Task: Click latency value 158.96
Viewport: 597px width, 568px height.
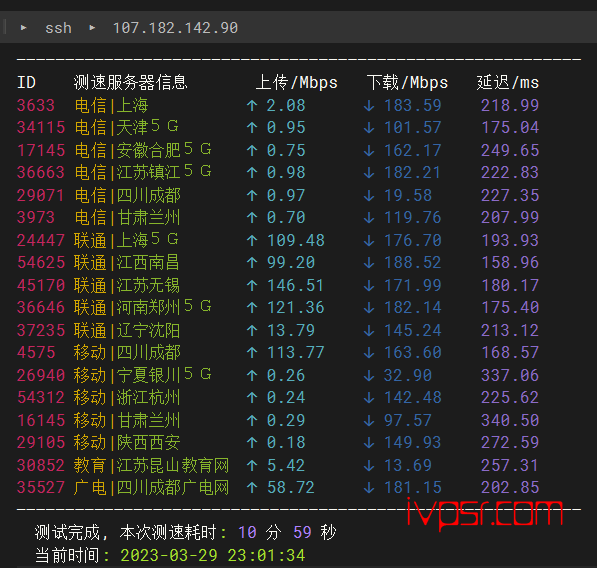Action: [x=510, y=262]
